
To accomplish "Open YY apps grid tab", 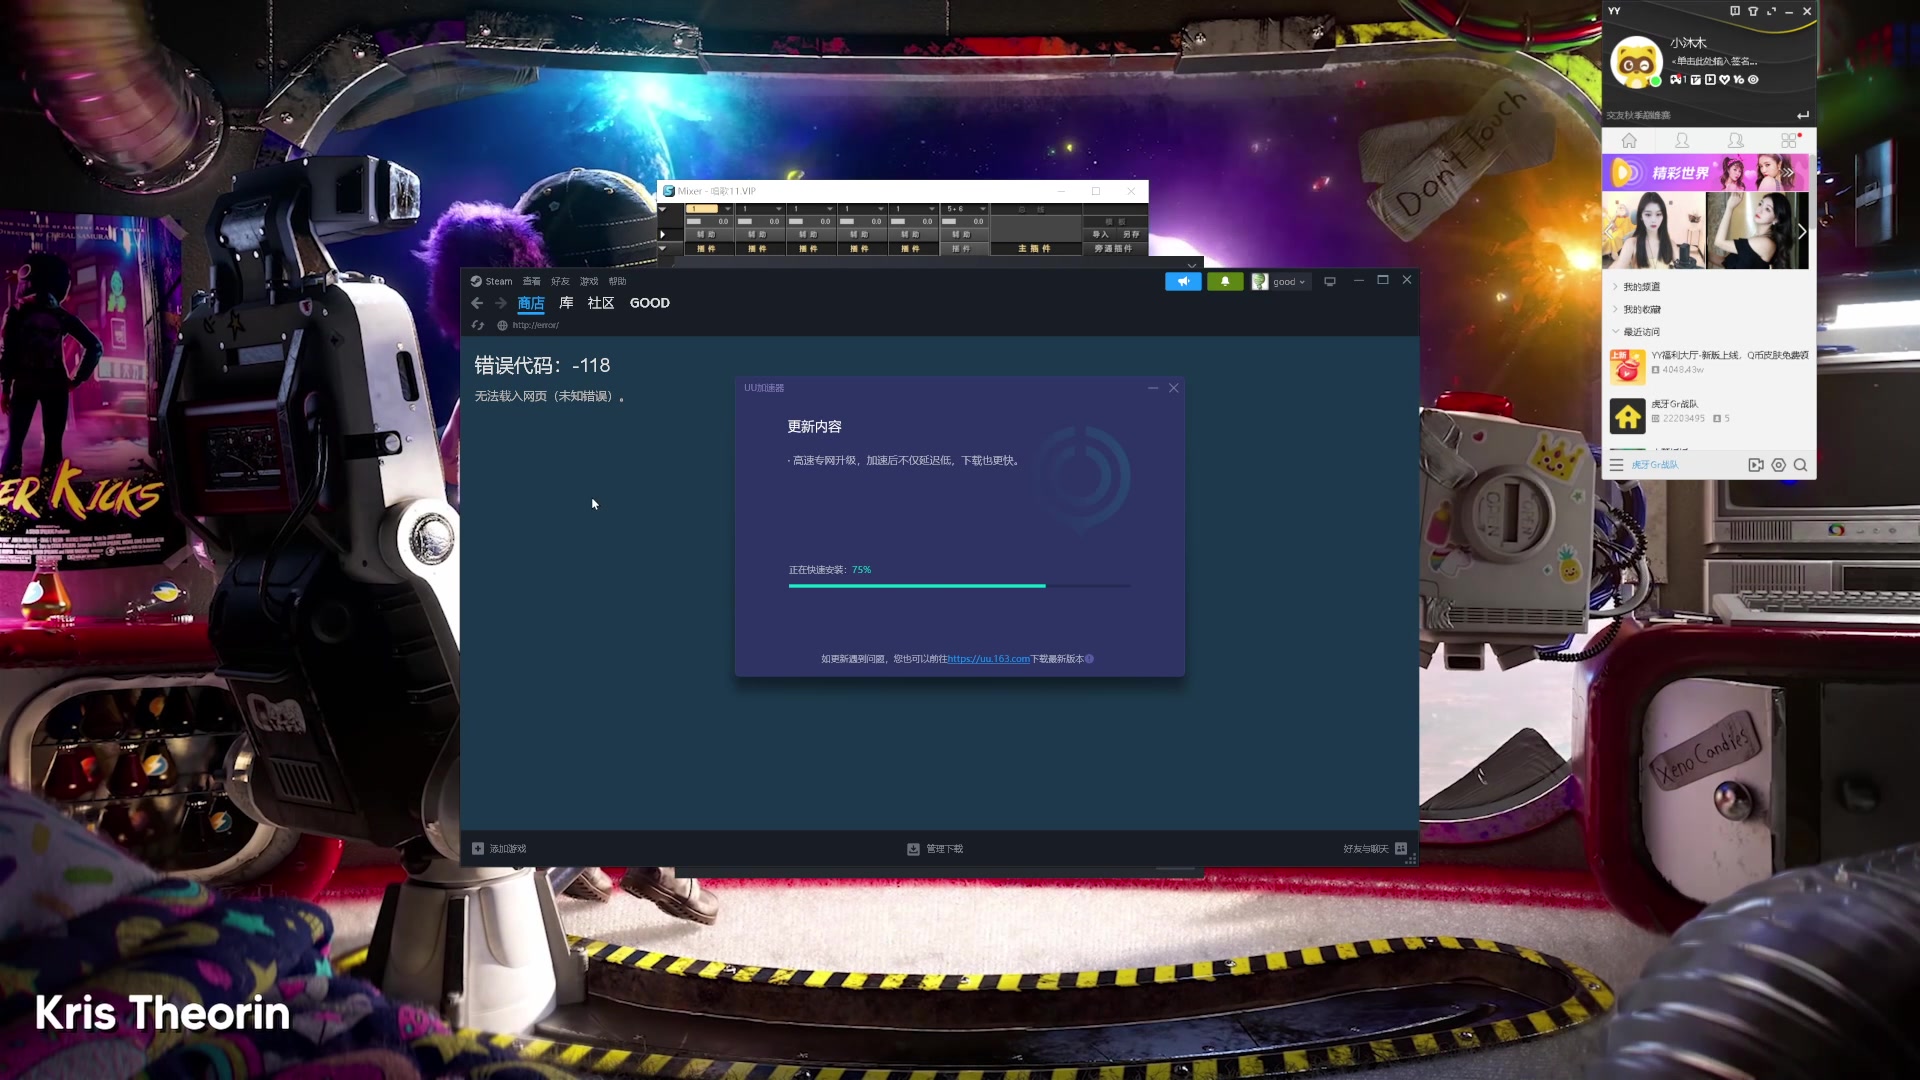I will tap(1789, 141).
